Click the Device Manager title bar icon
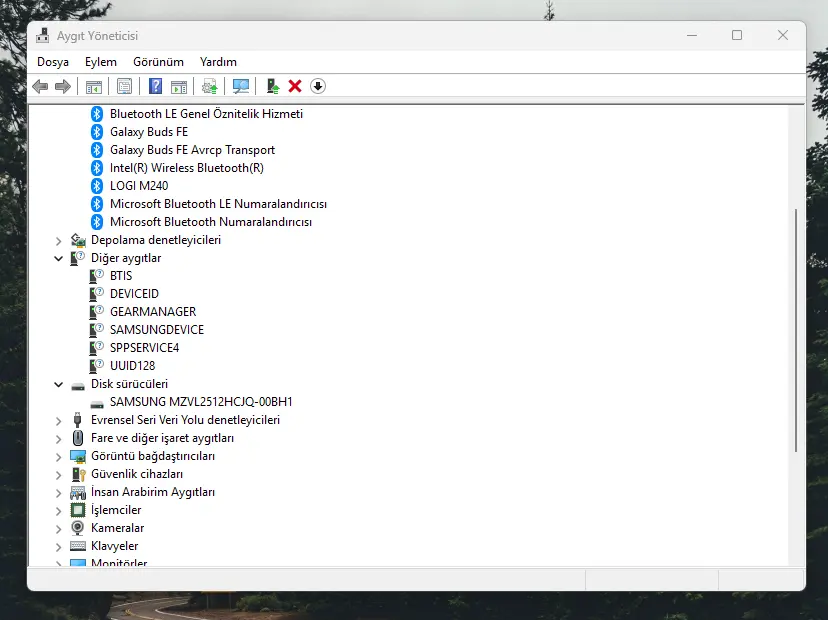The image size is (828, 620). pos(43,35)
